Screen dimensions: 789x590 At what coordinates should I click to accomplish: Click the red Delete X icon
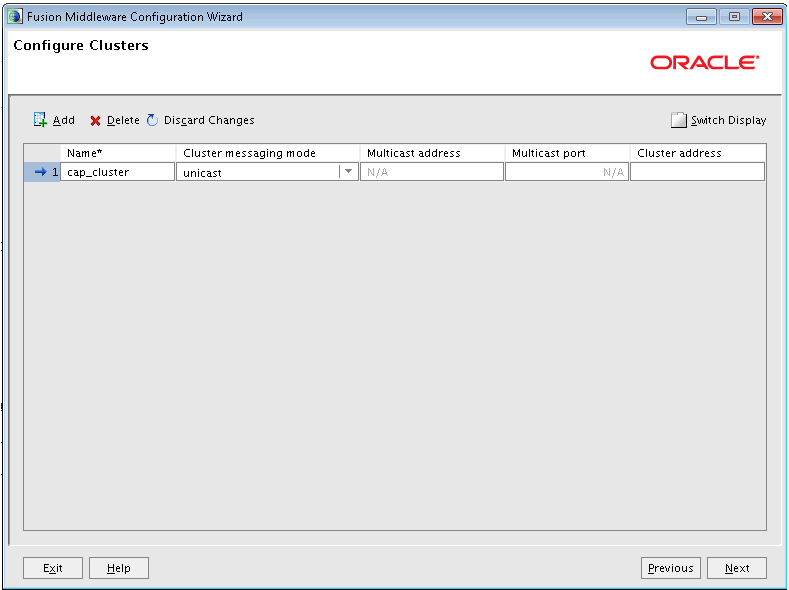coord(95,121)
